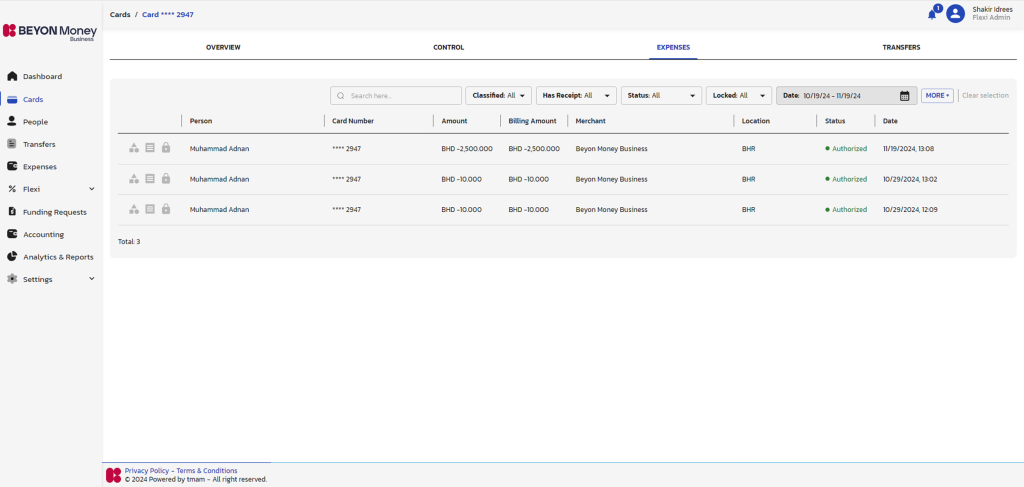1024x487 pixels.
Task: Click the BEYON Money Business logo
Action: pos(50,32)
